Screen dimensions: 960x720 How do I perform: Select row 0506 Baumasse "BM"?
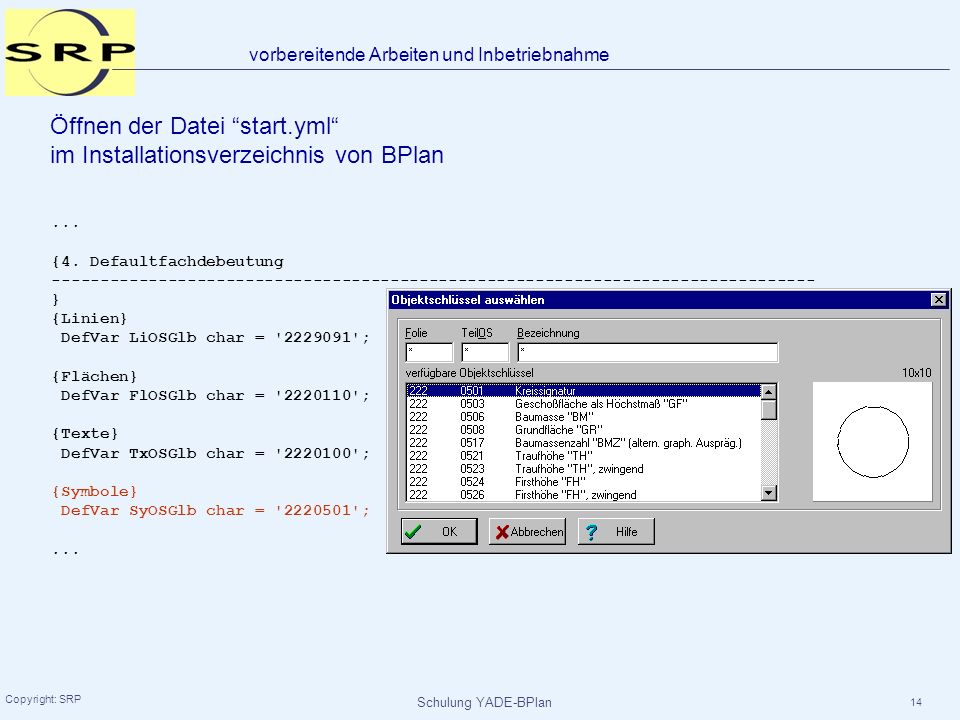pyautogui.click(x=583, y=417)
